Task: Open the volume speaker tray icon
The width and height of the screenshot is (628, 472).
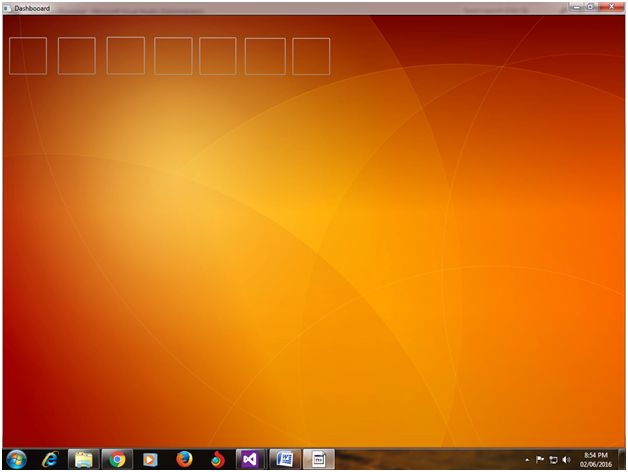Action: (x=566, y=460)
